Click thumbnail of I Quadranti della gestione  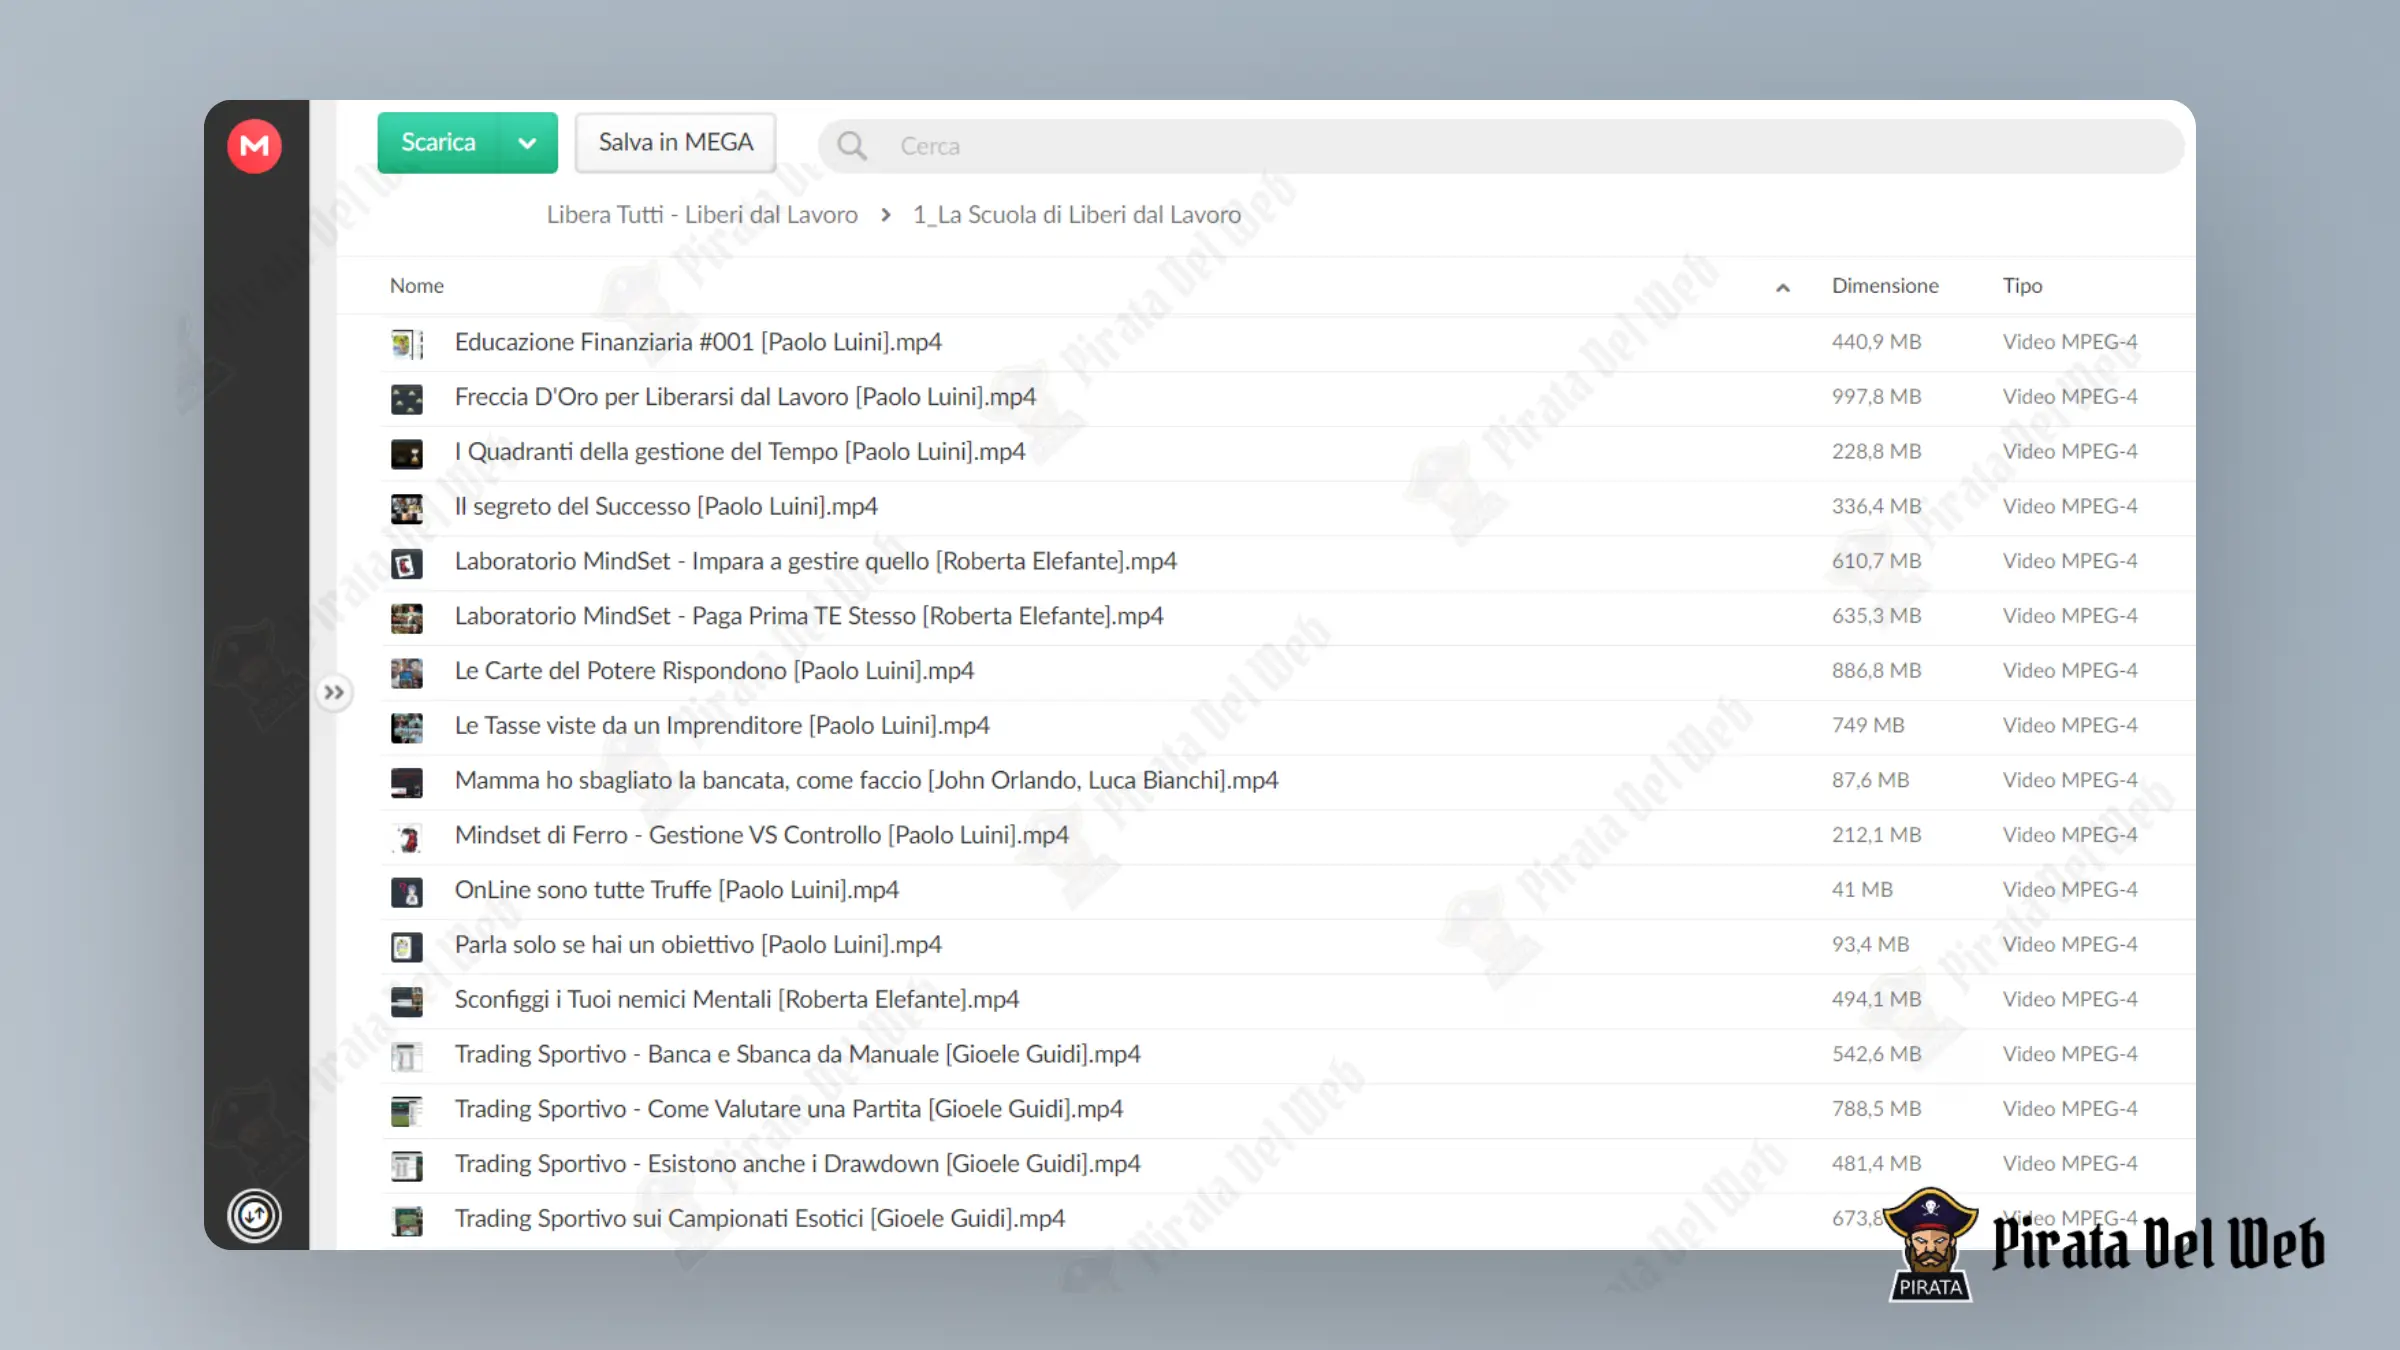(407, 454)
